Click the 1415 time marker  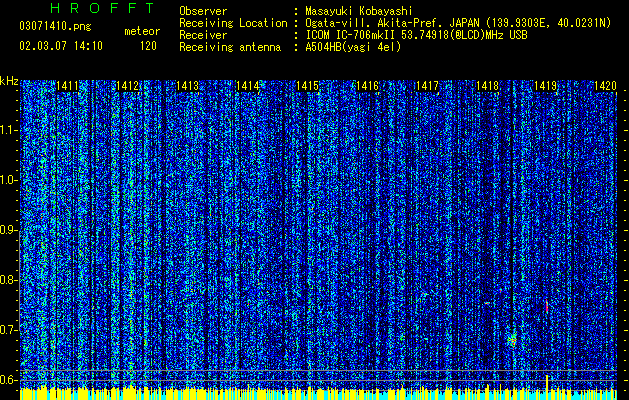click(307, 86)
